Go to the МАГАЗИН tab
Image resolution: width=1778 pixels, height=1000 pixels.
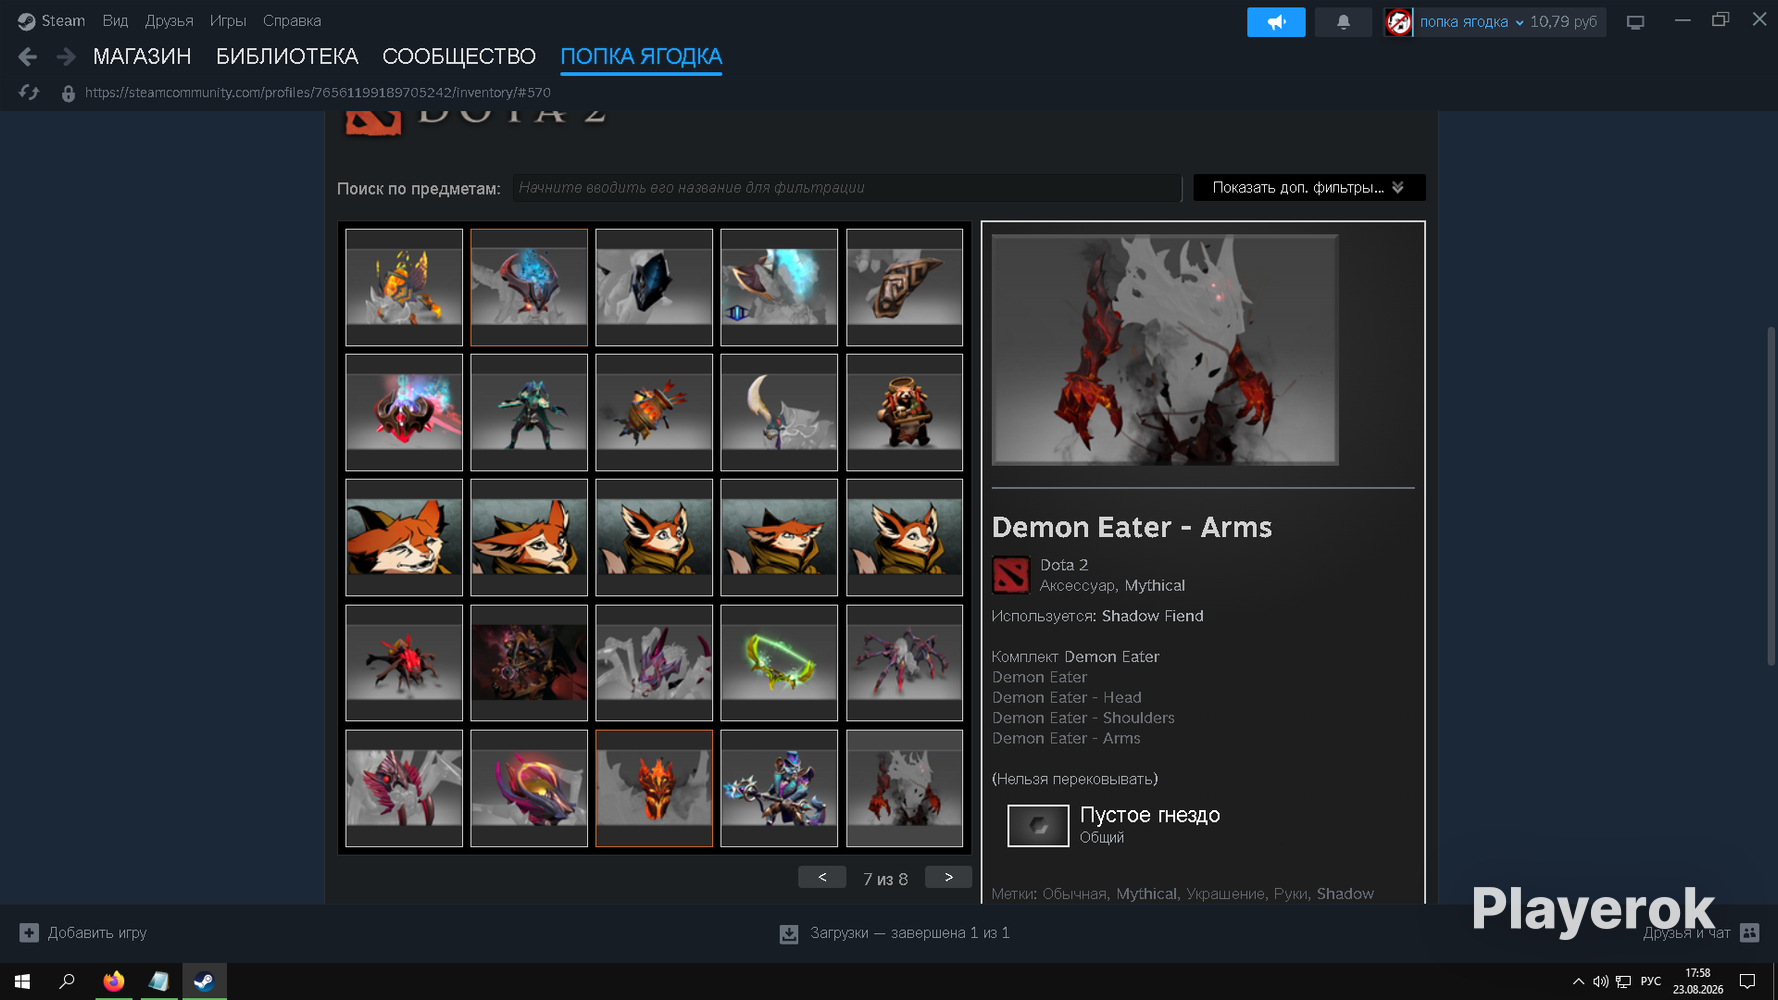[x=142, y=57]
